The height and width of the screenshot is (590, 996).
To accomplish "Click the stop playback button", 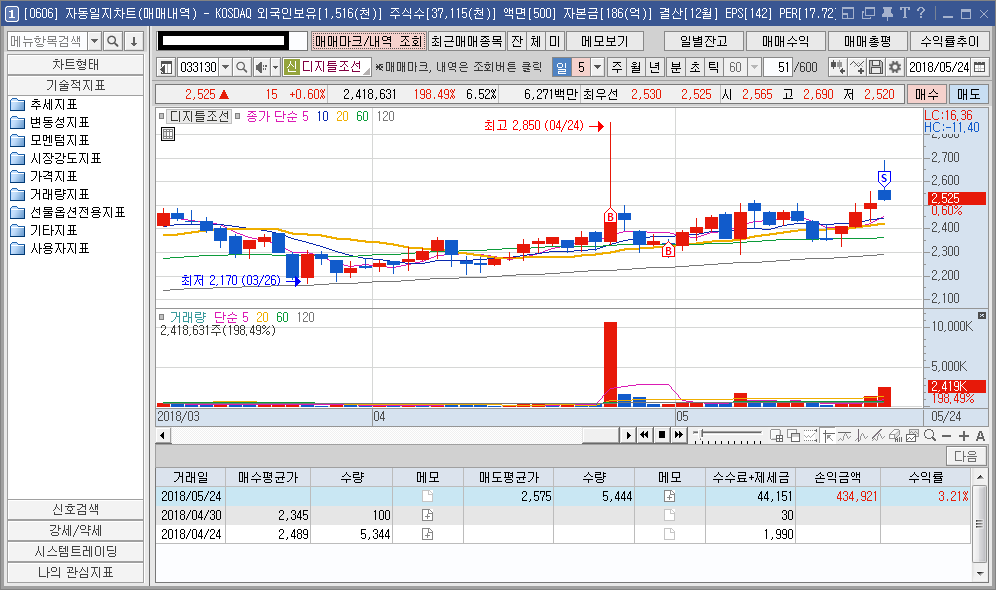I will pyautogui.click(x=662, y=435).
